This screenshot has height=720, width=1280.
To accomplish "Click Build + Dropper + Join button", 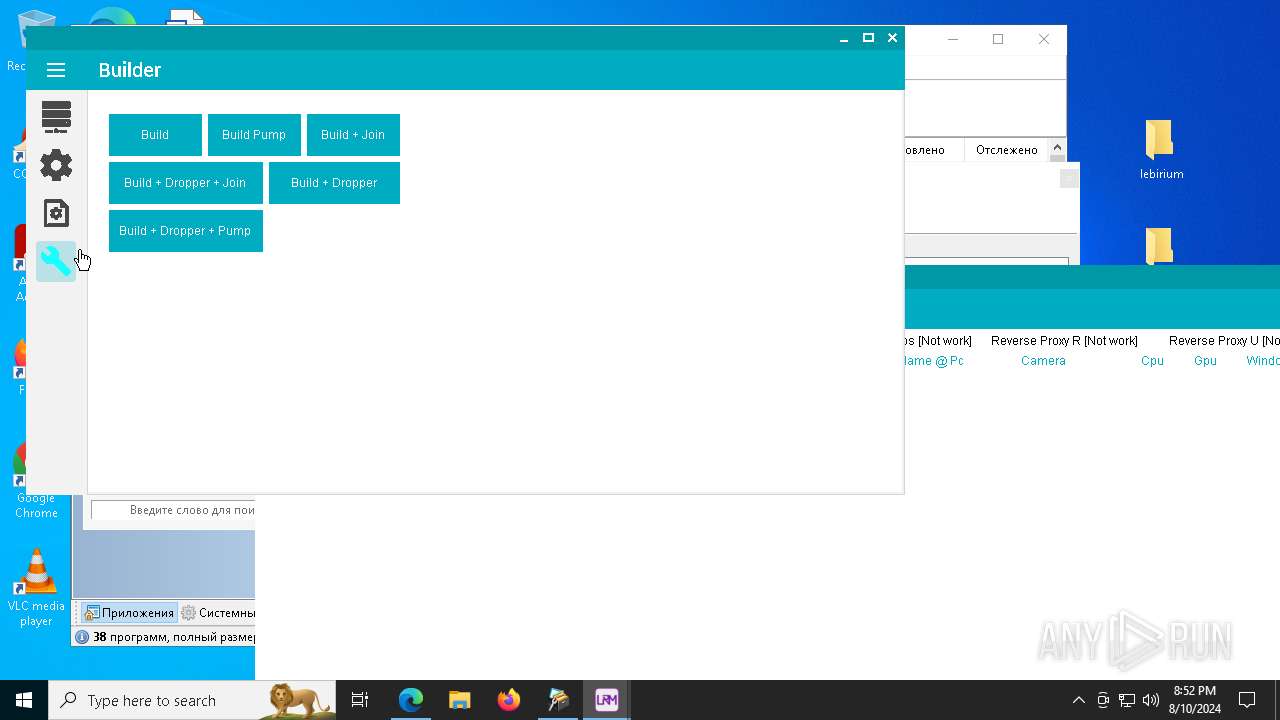I will (x=185, y=183).
